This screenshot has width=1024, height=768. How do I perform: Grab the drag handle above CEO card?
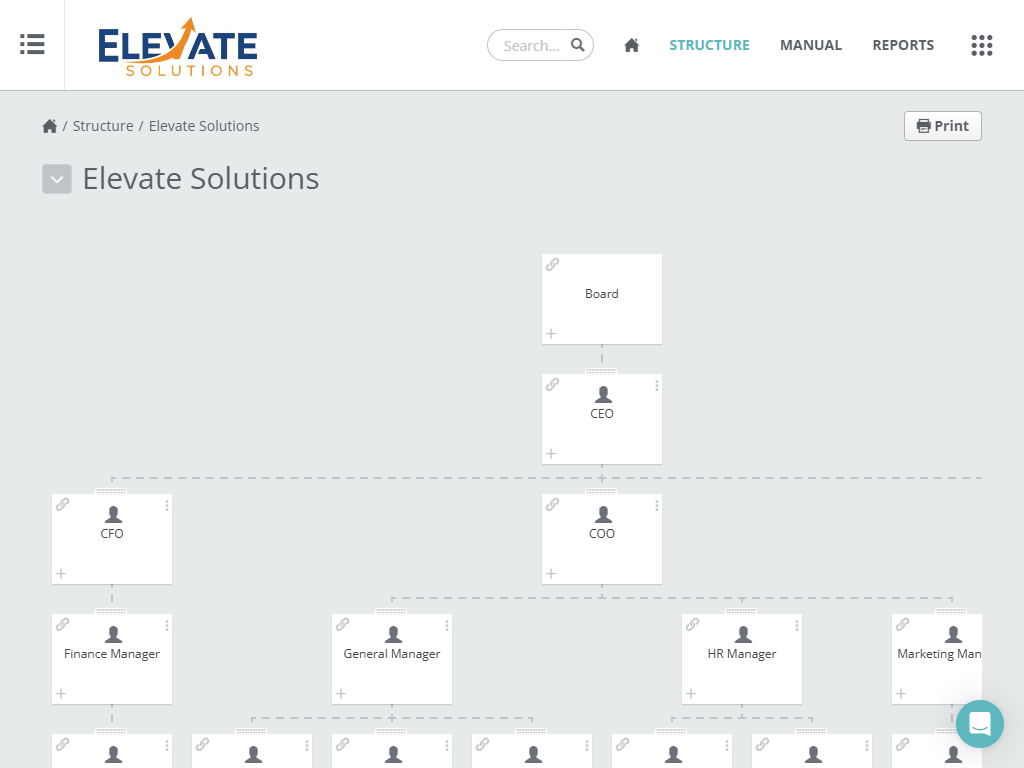point(601,371)
